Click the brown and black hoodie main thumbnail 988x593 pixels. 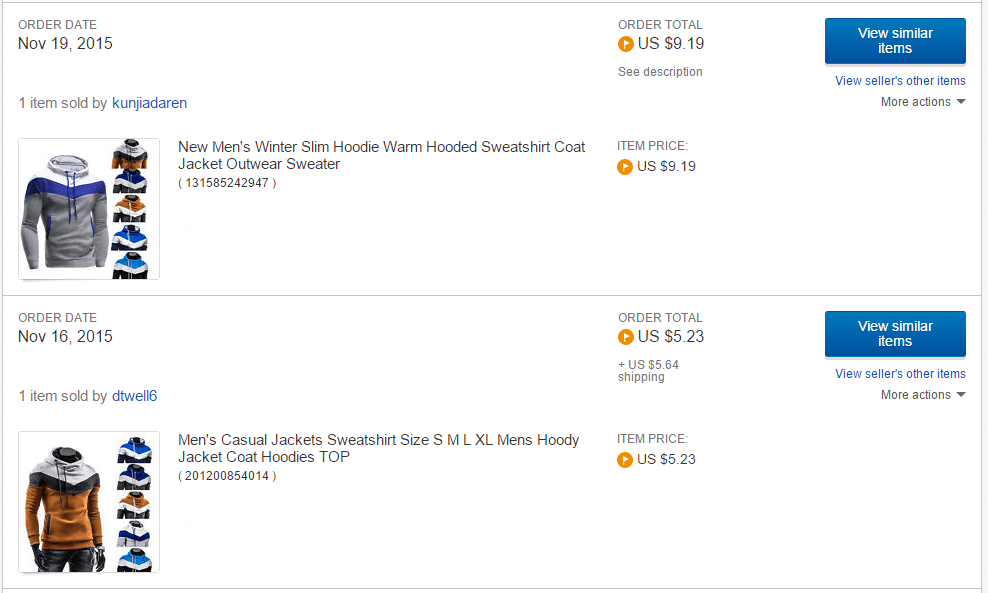[66, 503]
